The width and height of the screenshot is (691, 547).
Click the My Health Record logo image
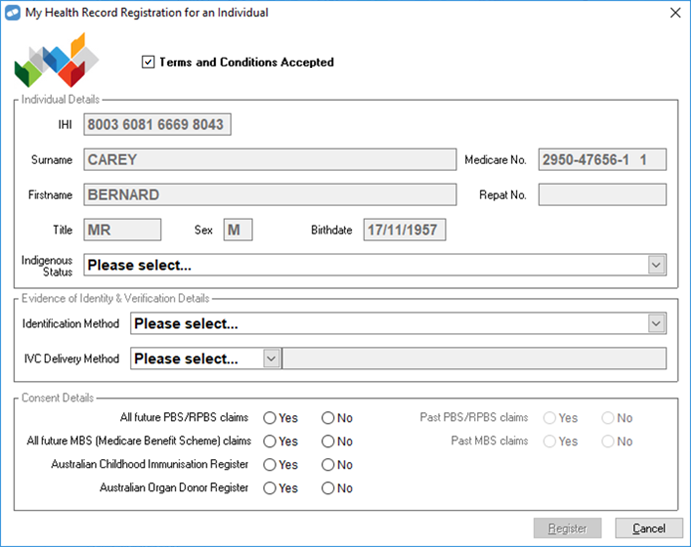(x=56, y=60)
